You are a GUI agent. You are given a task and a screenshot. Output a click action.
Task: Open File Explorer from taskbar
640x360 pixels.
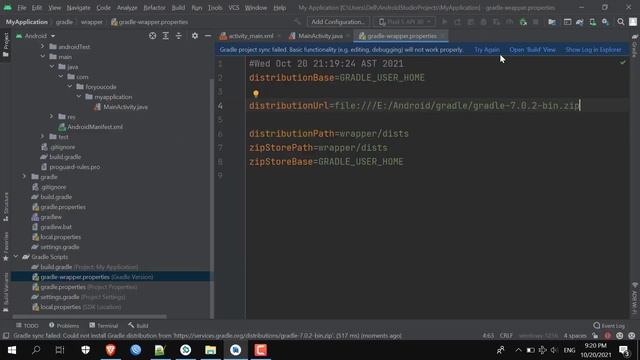(211, 350)
